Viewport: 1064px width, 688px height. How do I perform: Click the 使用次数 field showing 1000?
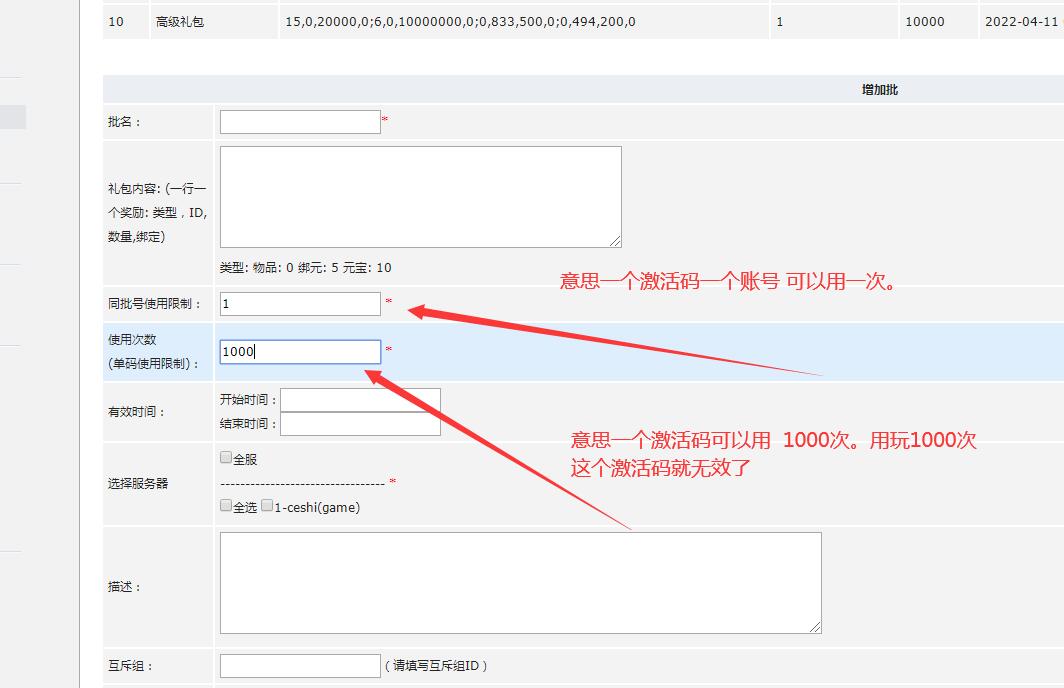tap(300, 352)
